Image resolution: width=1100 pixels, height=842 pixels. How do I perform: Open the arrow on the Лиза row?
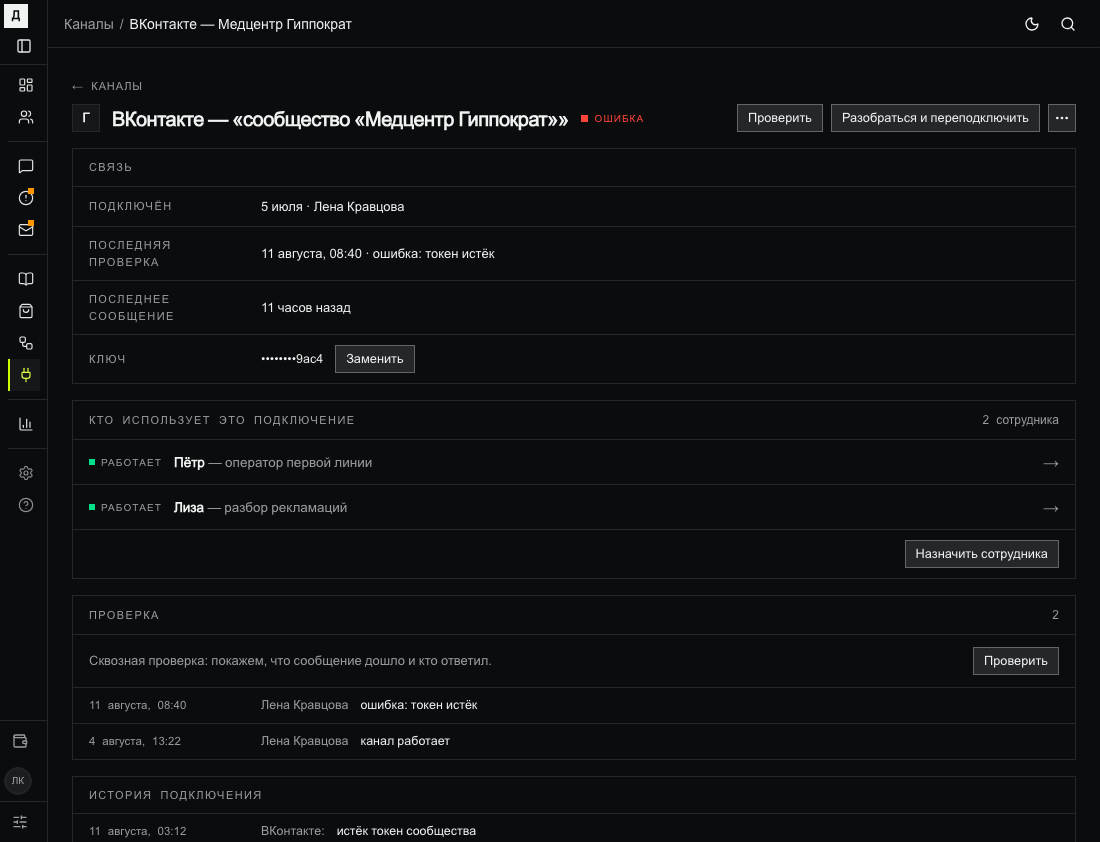tap(1050, 508)
